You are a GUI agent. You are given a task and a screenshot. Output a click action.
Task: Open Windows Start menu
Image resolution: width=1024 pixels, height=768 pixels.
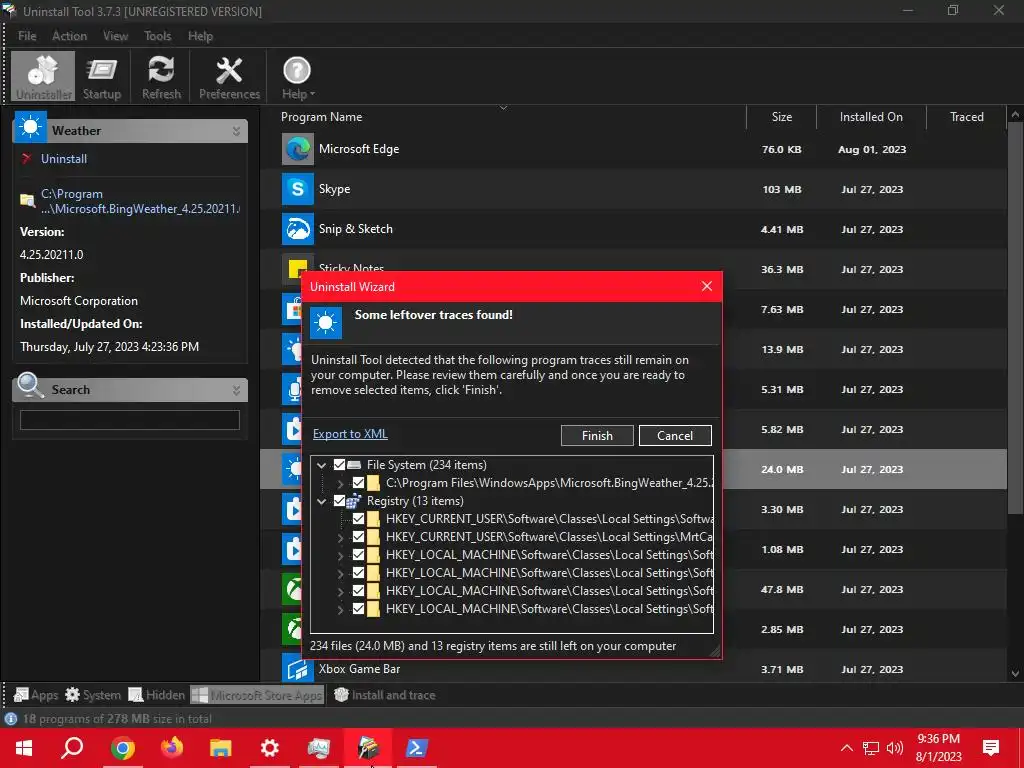[24, 748]
